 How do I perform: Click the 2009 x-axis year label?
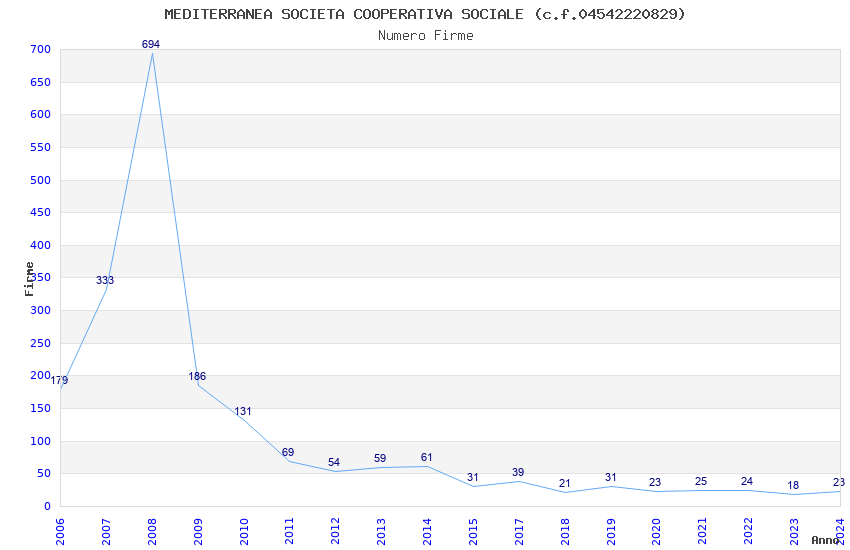(198, 532)
